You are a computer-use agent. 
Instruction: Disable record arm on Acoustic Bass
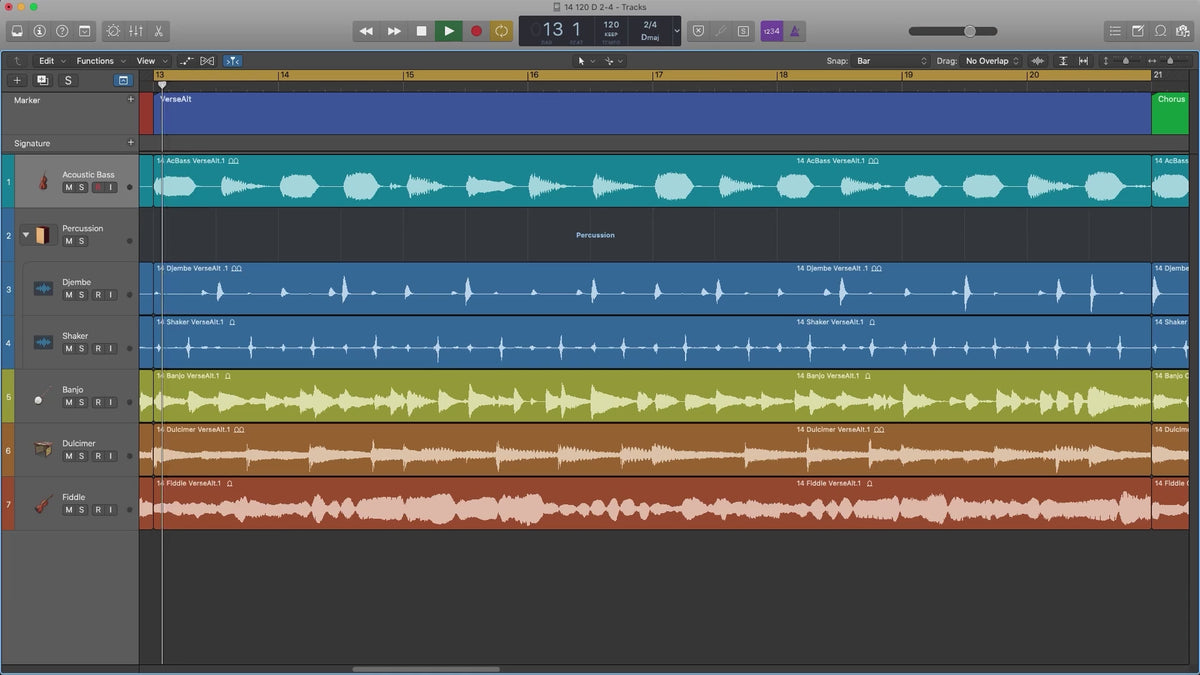(x=97, y=188)
